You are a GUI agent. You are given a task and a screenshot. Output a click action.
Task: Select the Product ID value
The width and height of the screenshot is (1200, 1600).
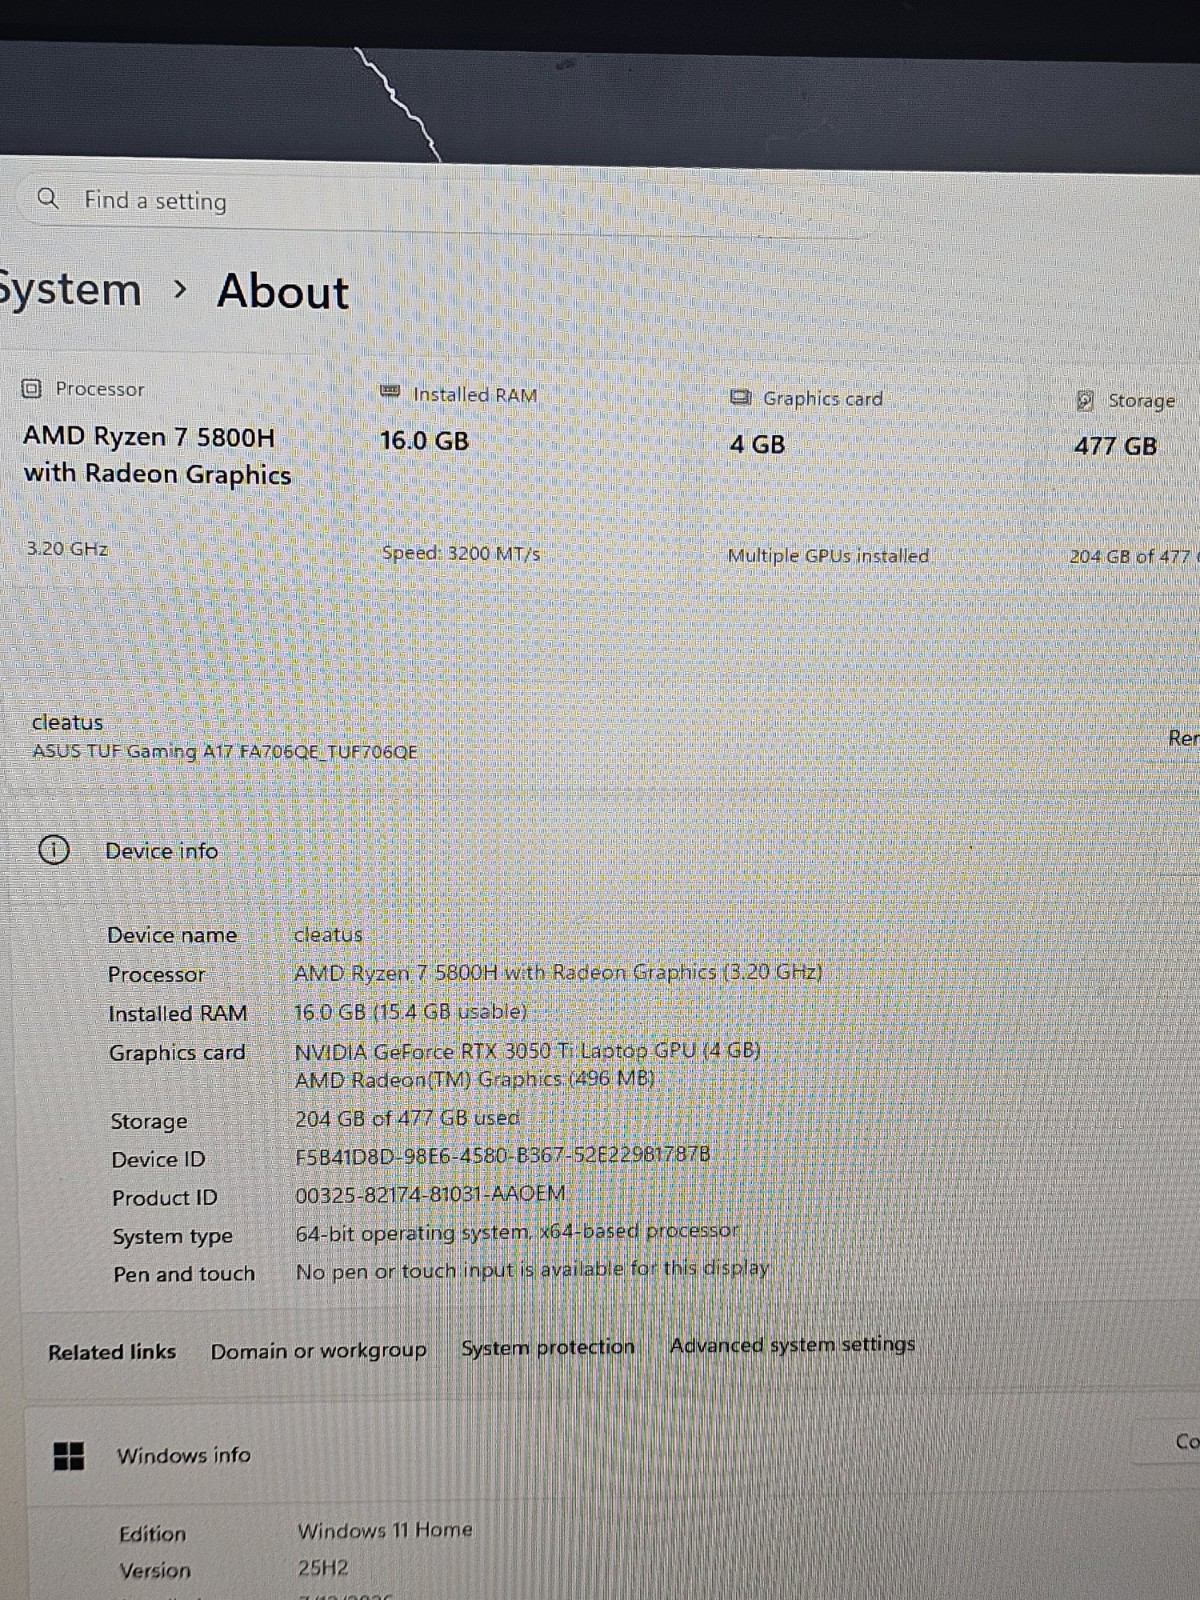(431, 1194)
